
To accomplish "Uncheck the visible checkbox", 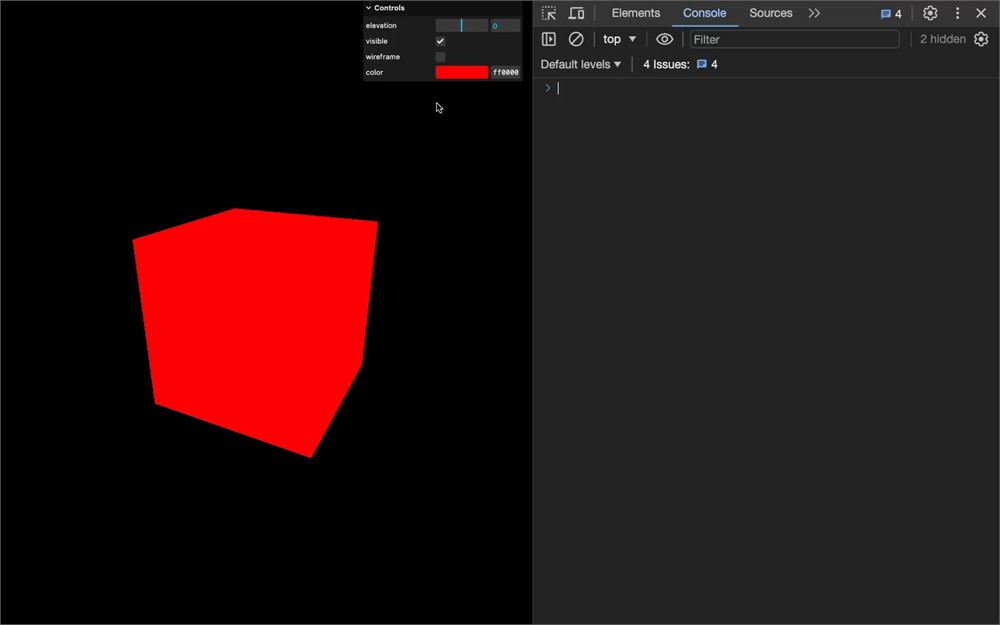I will [440, 41].
